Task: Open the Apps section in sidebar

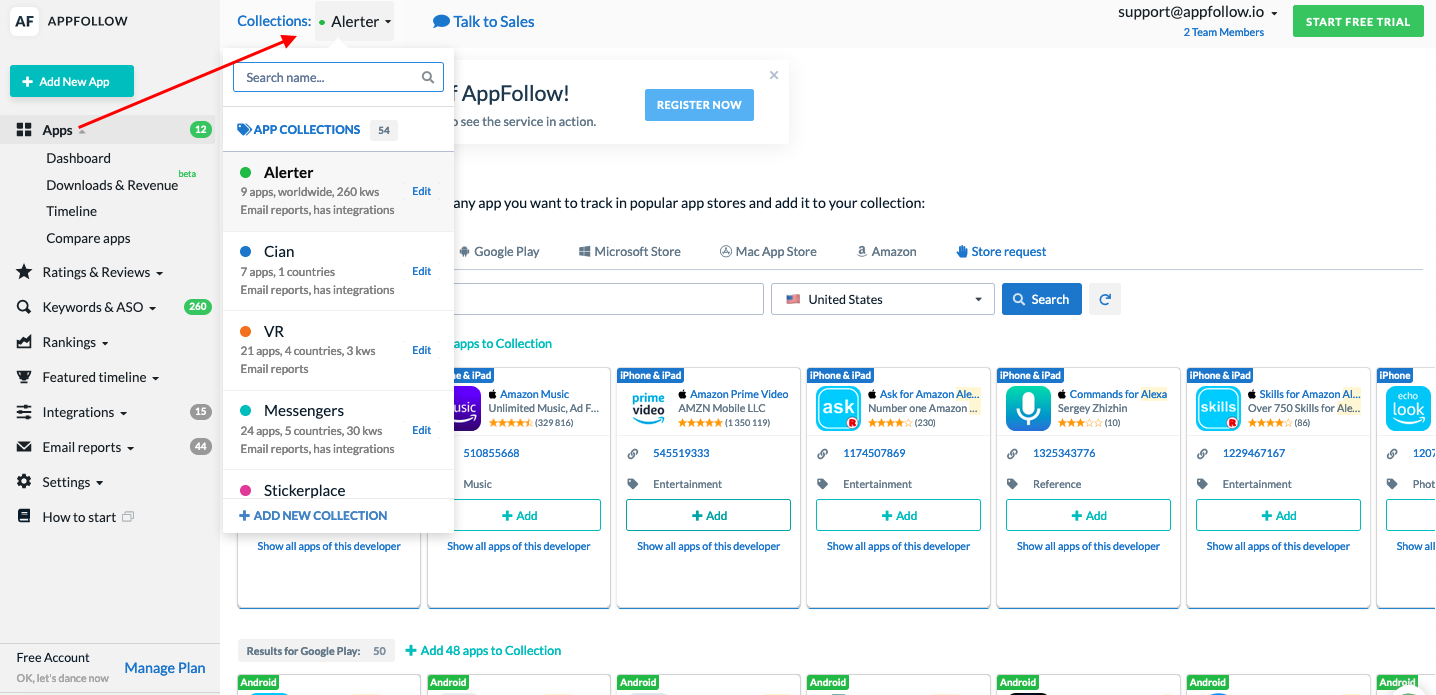Action: [x=57, y=130]
